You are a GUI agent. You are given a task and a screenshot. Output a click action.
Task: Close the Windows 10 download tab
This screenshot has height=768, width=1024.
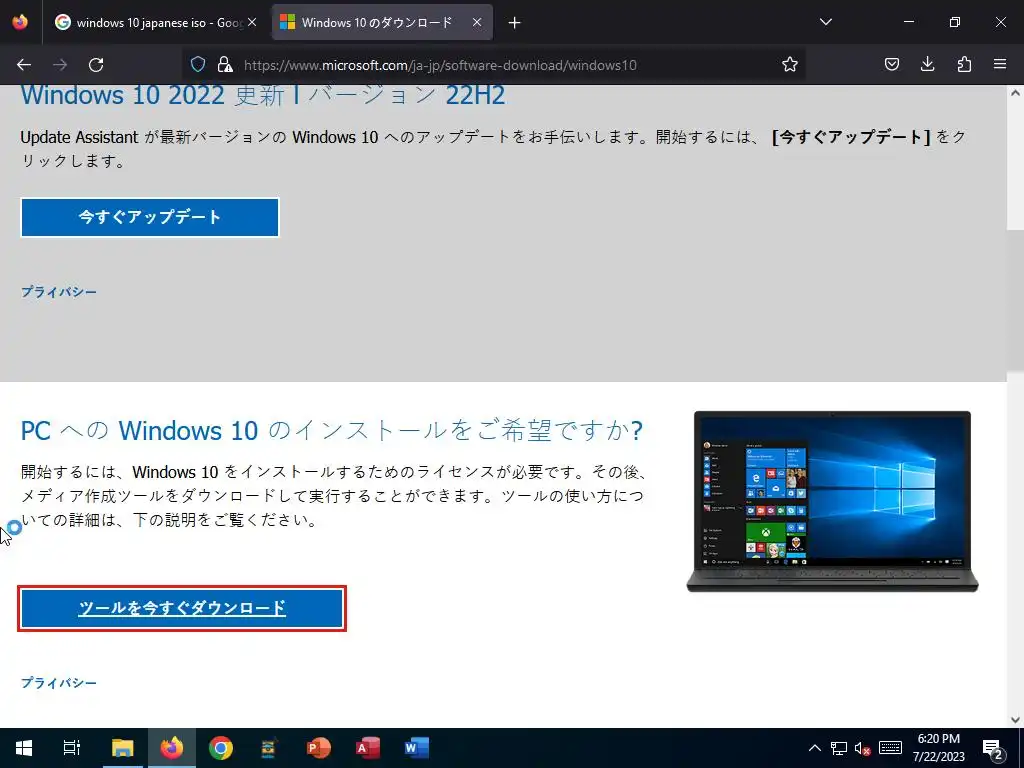pos(477,22)
